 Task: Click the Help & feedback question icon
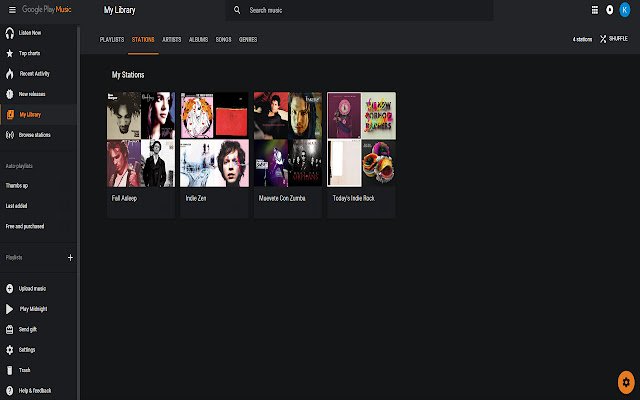(x=10, y=391)
